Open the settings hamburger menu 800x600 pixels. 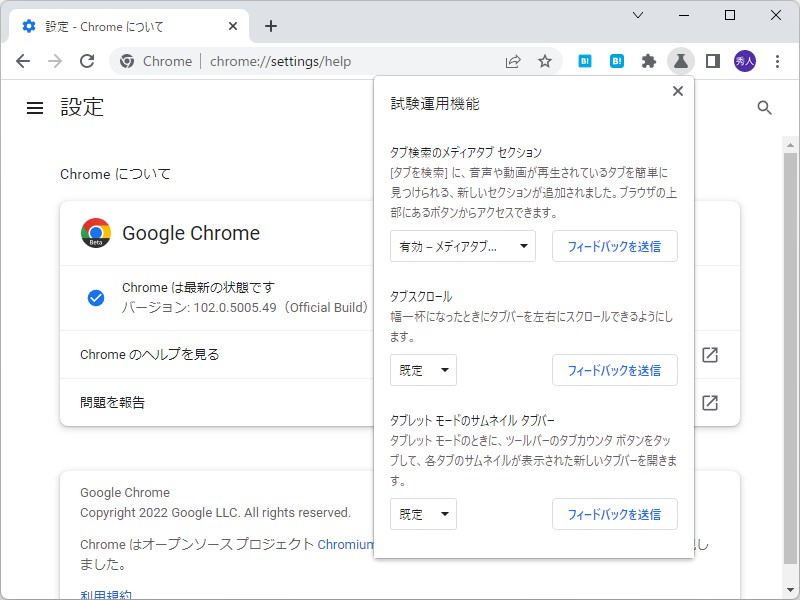pyautogui.click(x=35, y=108)
